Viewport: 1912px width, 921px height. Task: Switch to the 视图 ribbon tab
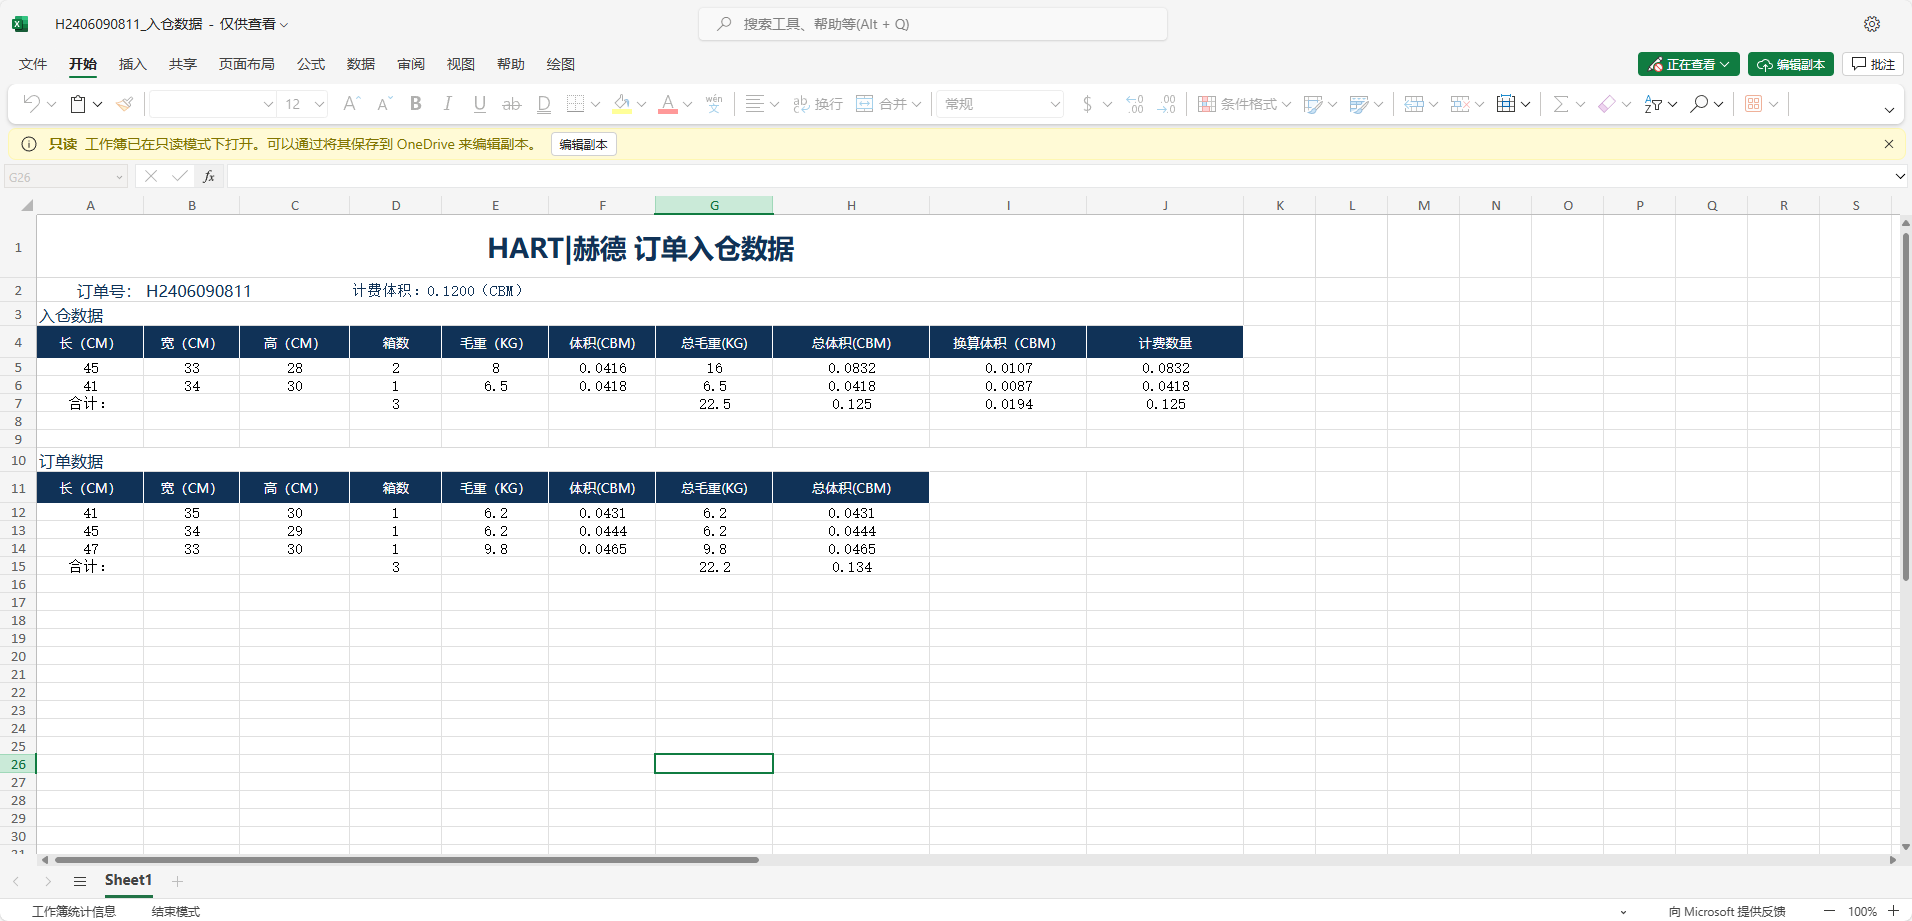(x=461, y=64)
